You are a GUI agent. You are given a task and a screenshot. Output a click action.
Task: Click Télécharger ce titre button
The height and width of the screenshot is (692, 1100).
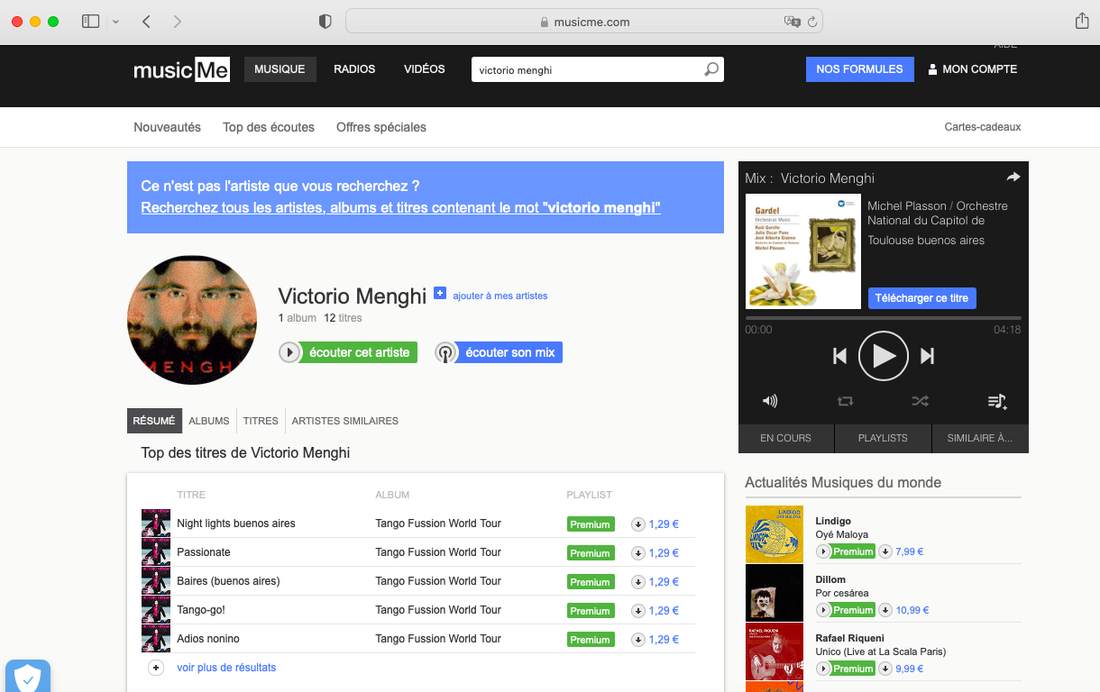click(x=922, y=298)
